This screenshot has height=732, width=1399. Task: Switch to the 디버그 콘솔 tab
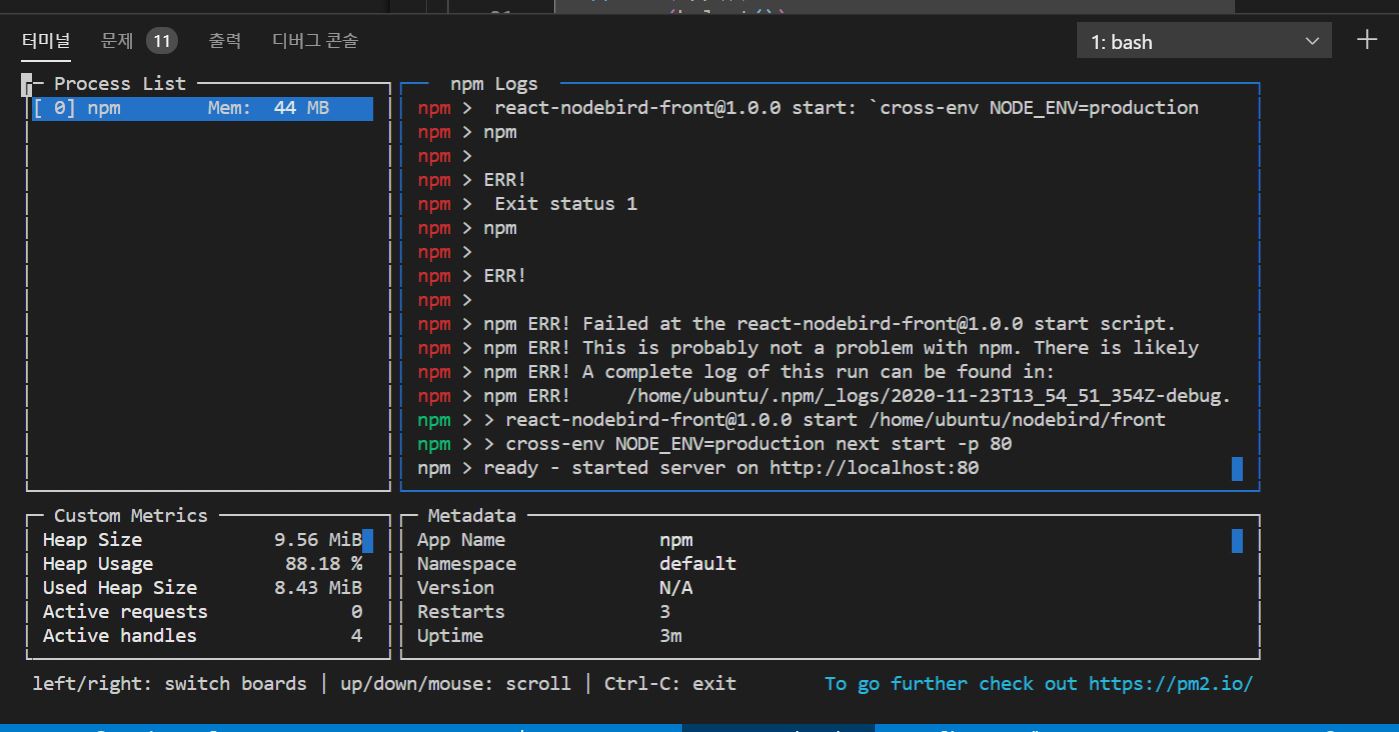tap(315, 41)
